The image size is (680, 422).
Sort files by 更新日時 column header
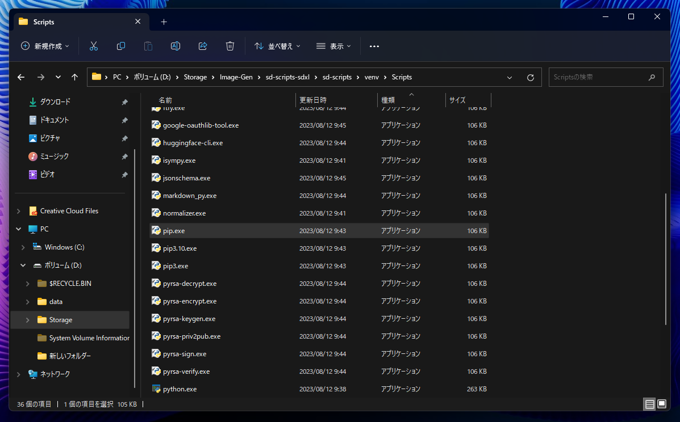(313, 100)
